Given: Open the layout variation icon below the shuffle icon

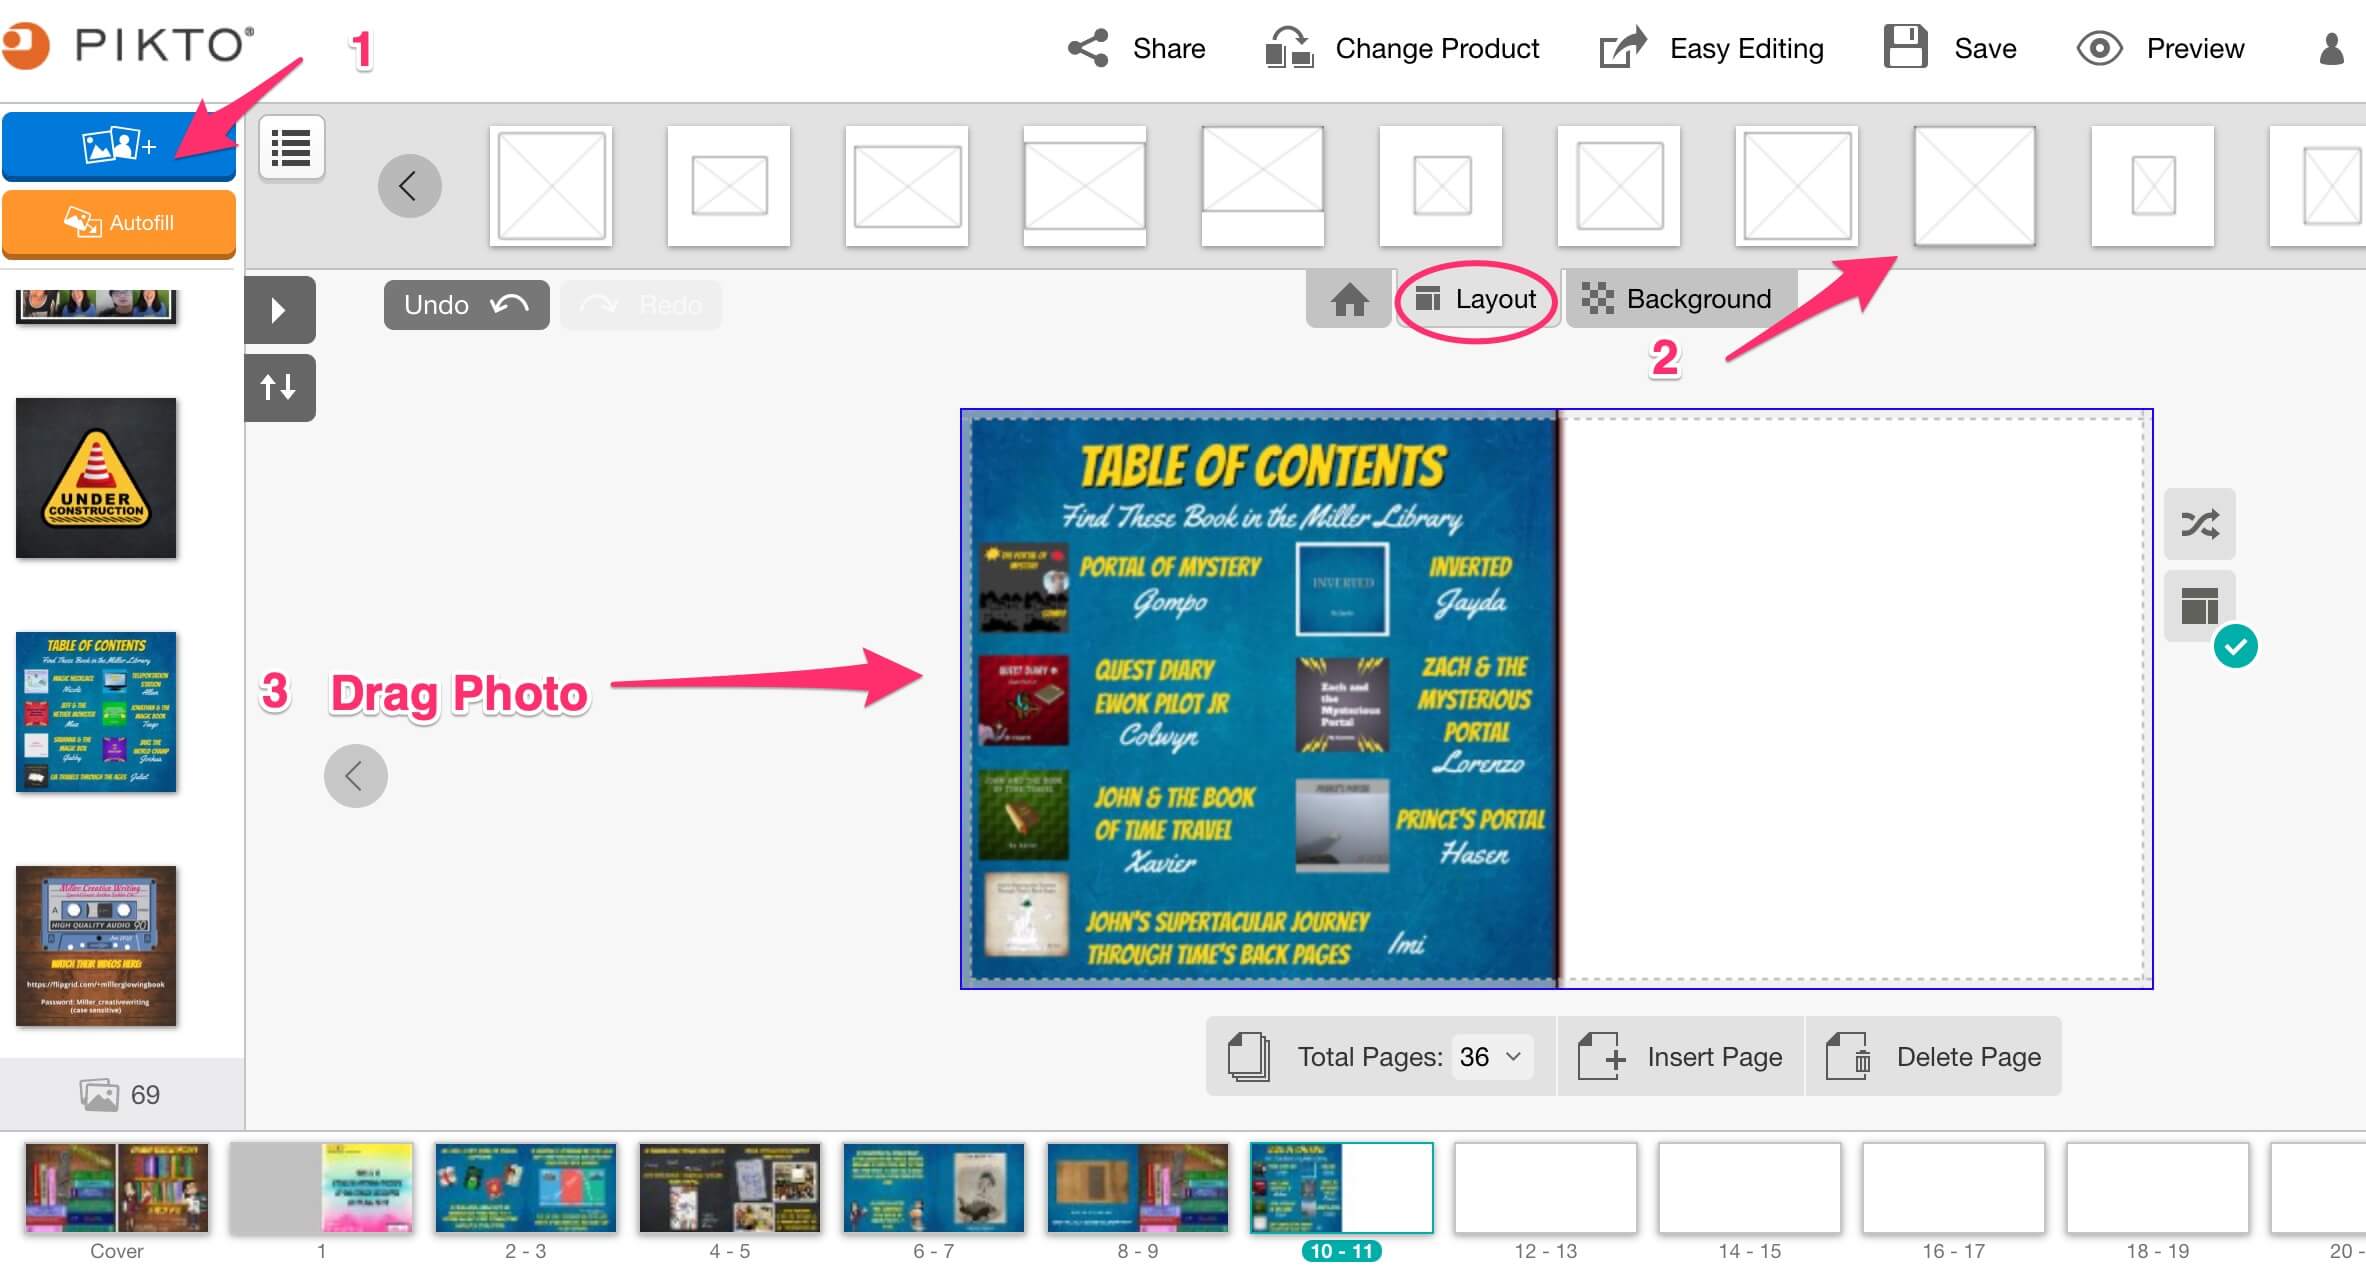Looking at the screenshot, I should 2199,603.
